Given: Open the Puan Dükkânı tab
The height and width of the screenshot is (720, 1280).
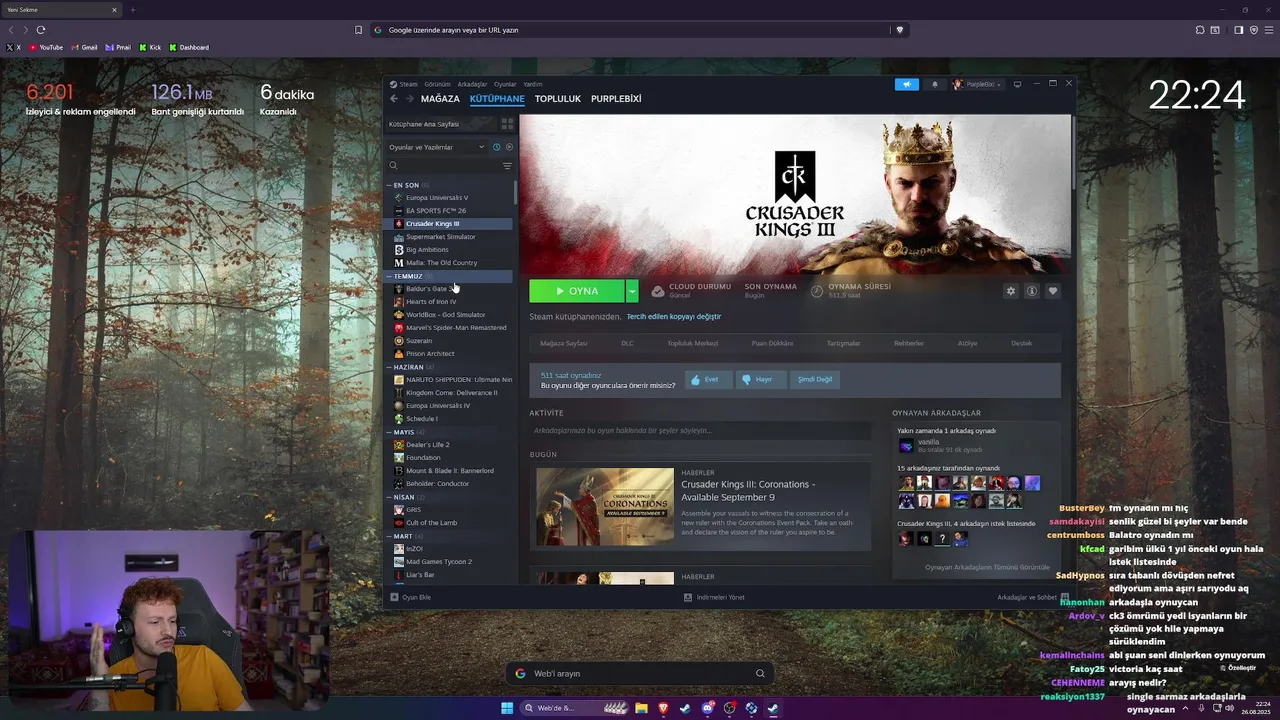Looking at the screenshot, I should click(772, 343).
